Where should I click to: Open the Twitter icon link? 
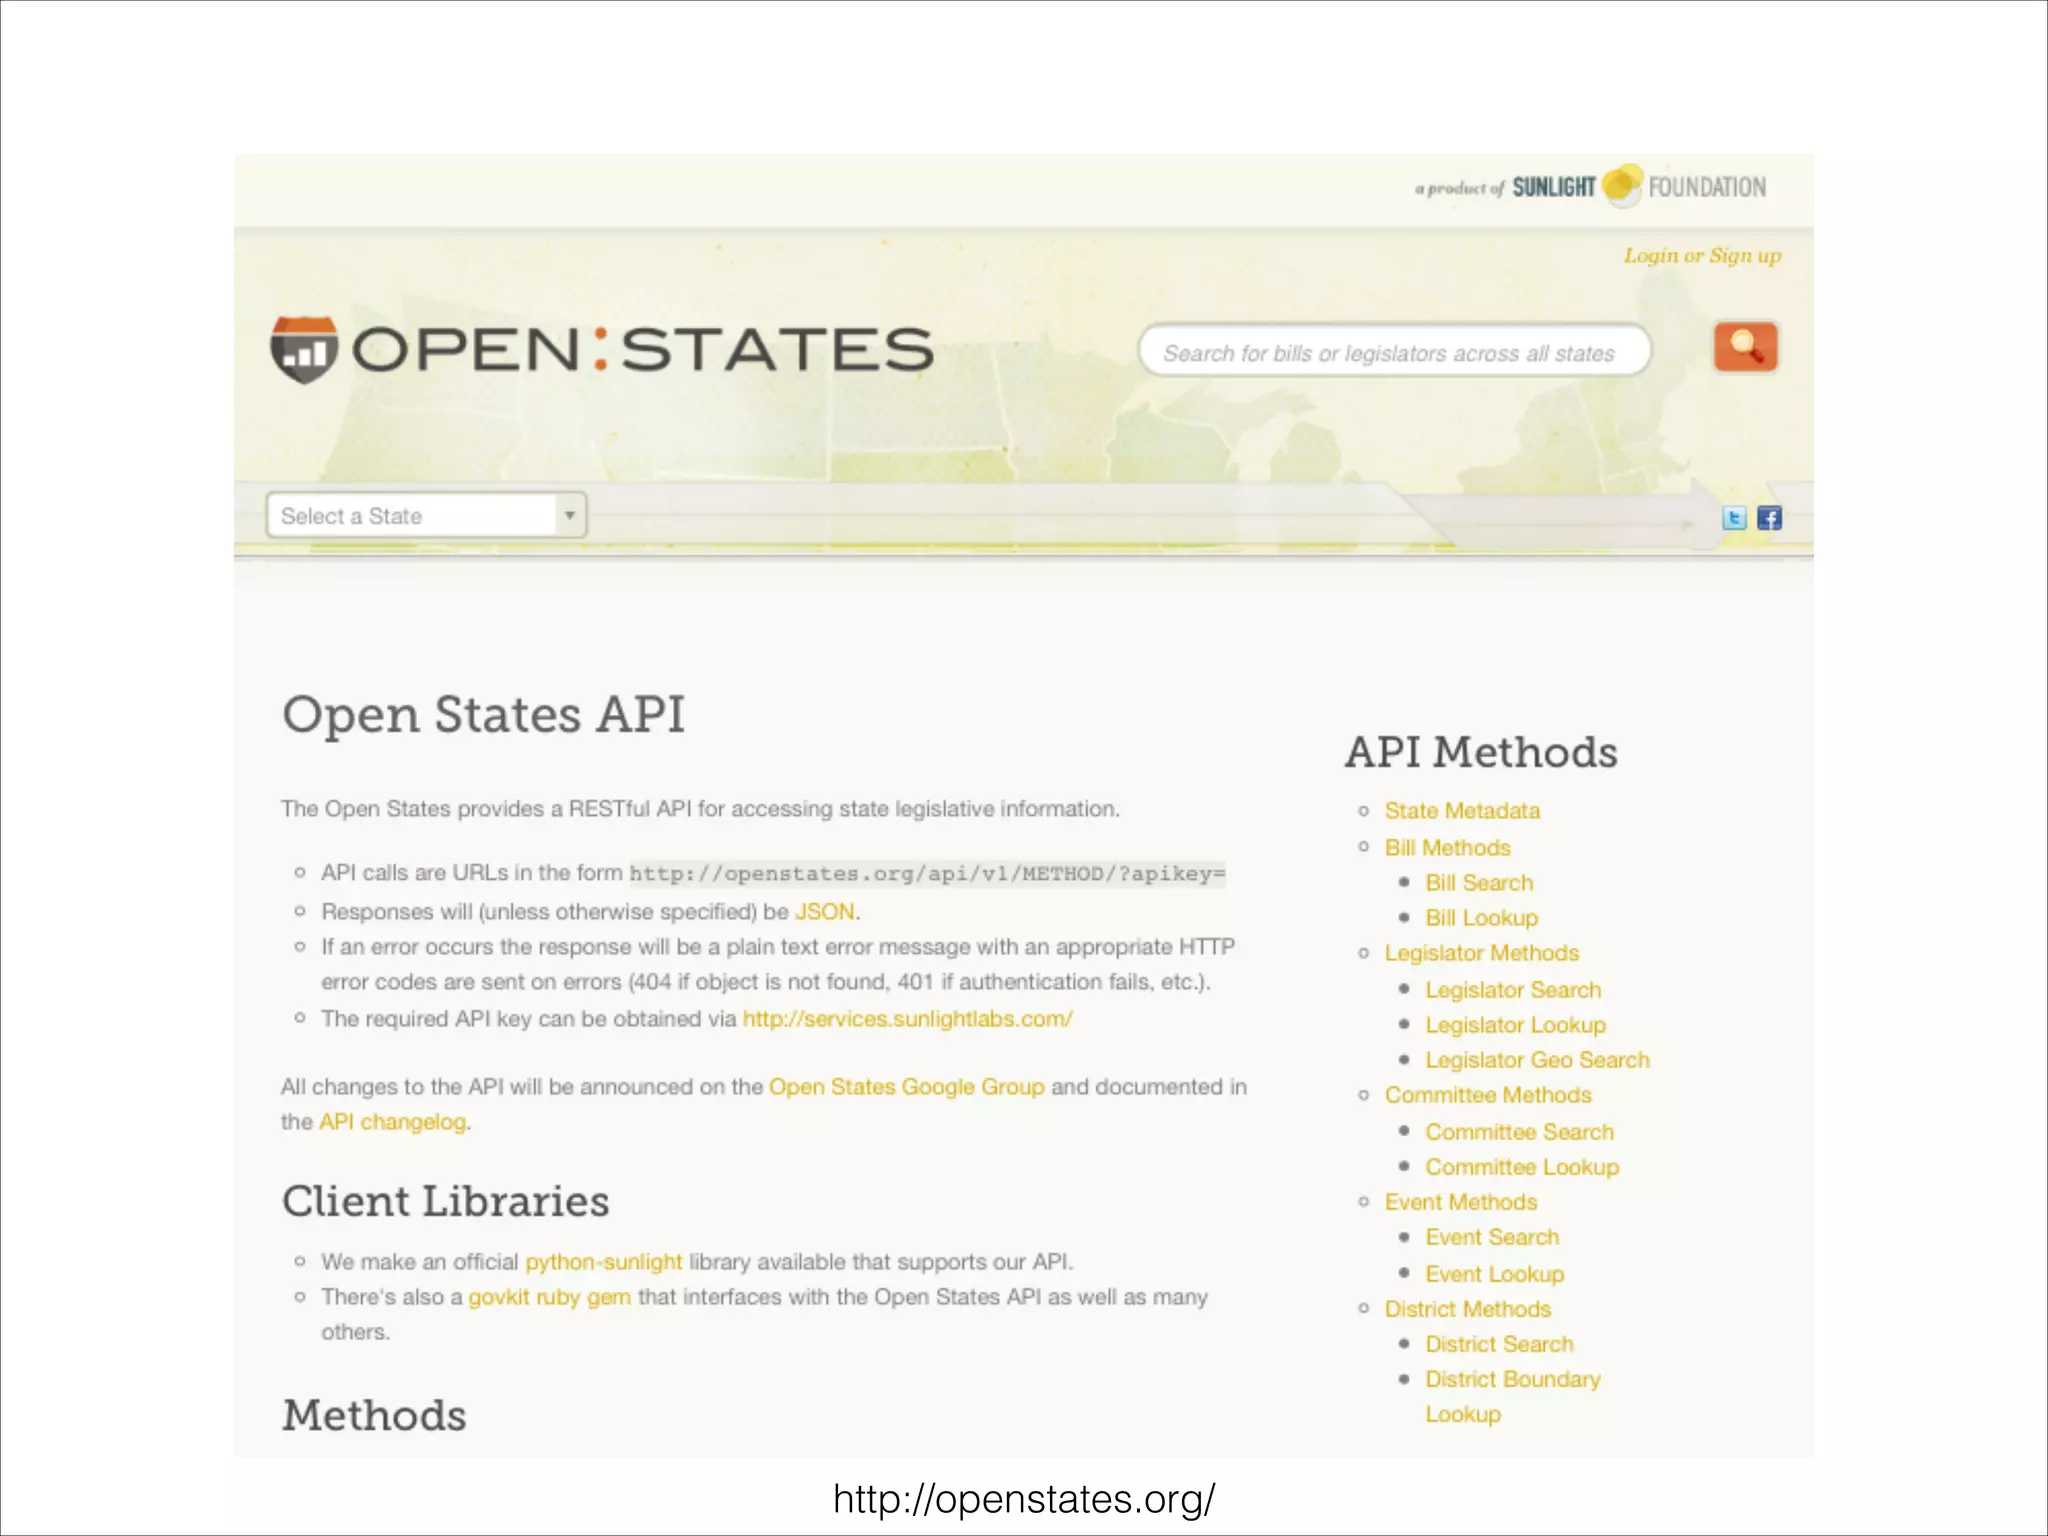pyautogui.click(x=1734, y=518)
